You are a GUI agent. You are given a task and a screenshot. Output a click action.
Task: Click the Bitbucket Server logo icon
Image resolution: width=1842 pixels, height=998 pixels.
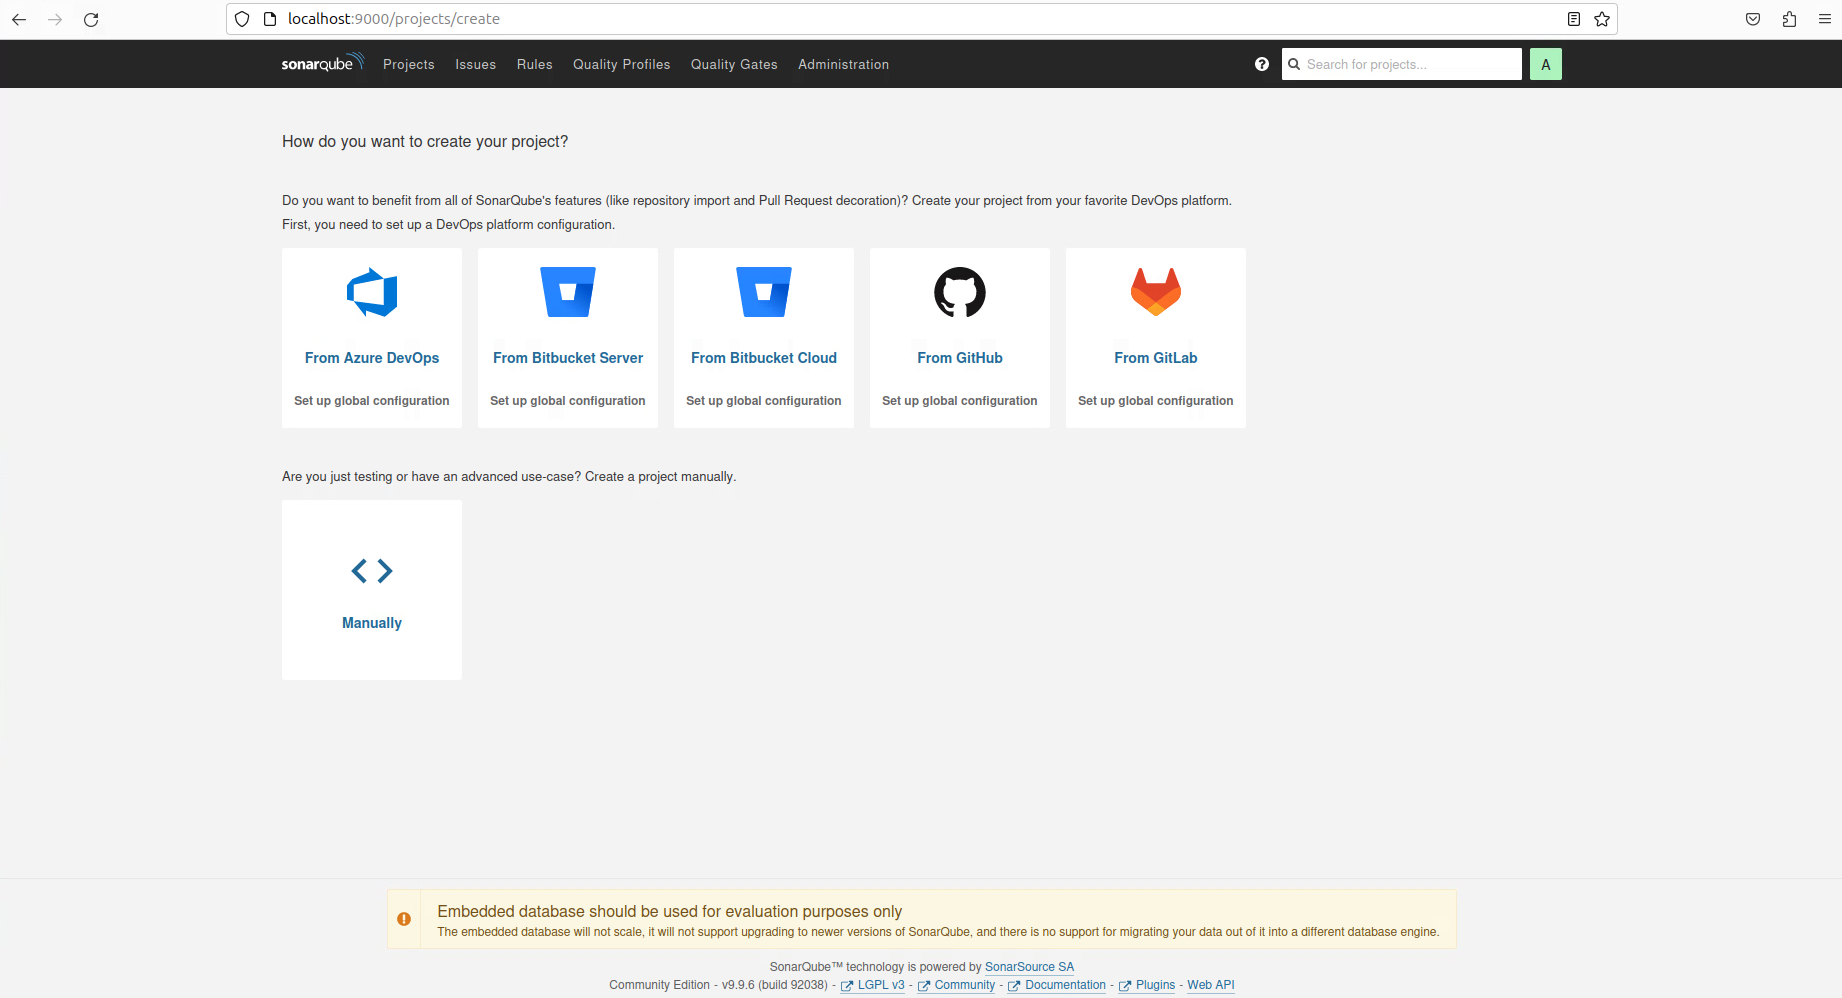click(x=568, y=292)
